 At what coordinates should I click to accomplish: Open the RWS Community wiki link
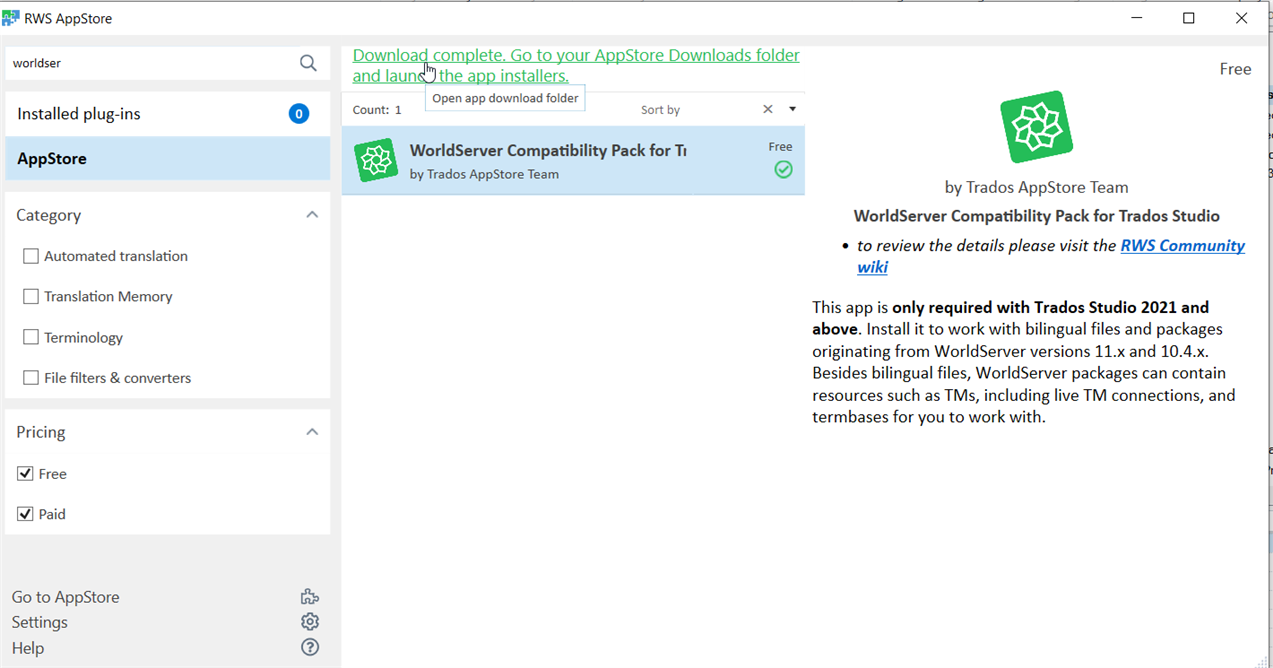click(1182, 245)
